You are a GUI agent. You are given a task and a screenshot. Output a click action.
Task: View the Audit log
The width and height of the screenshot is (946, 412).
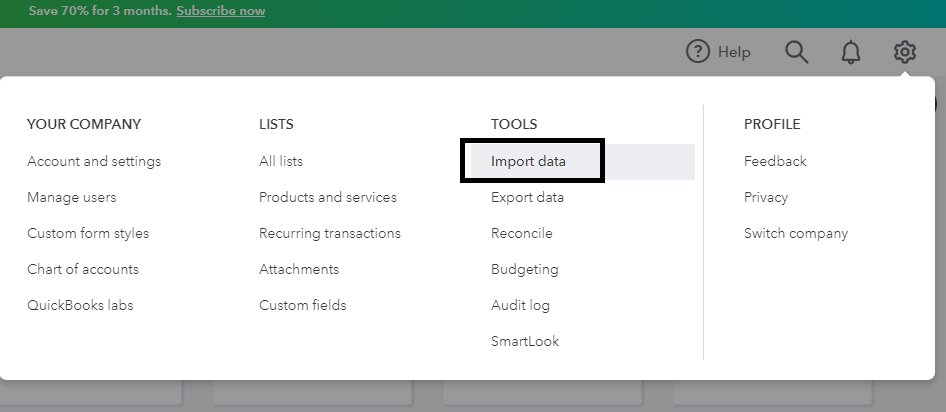pos(520,305)
